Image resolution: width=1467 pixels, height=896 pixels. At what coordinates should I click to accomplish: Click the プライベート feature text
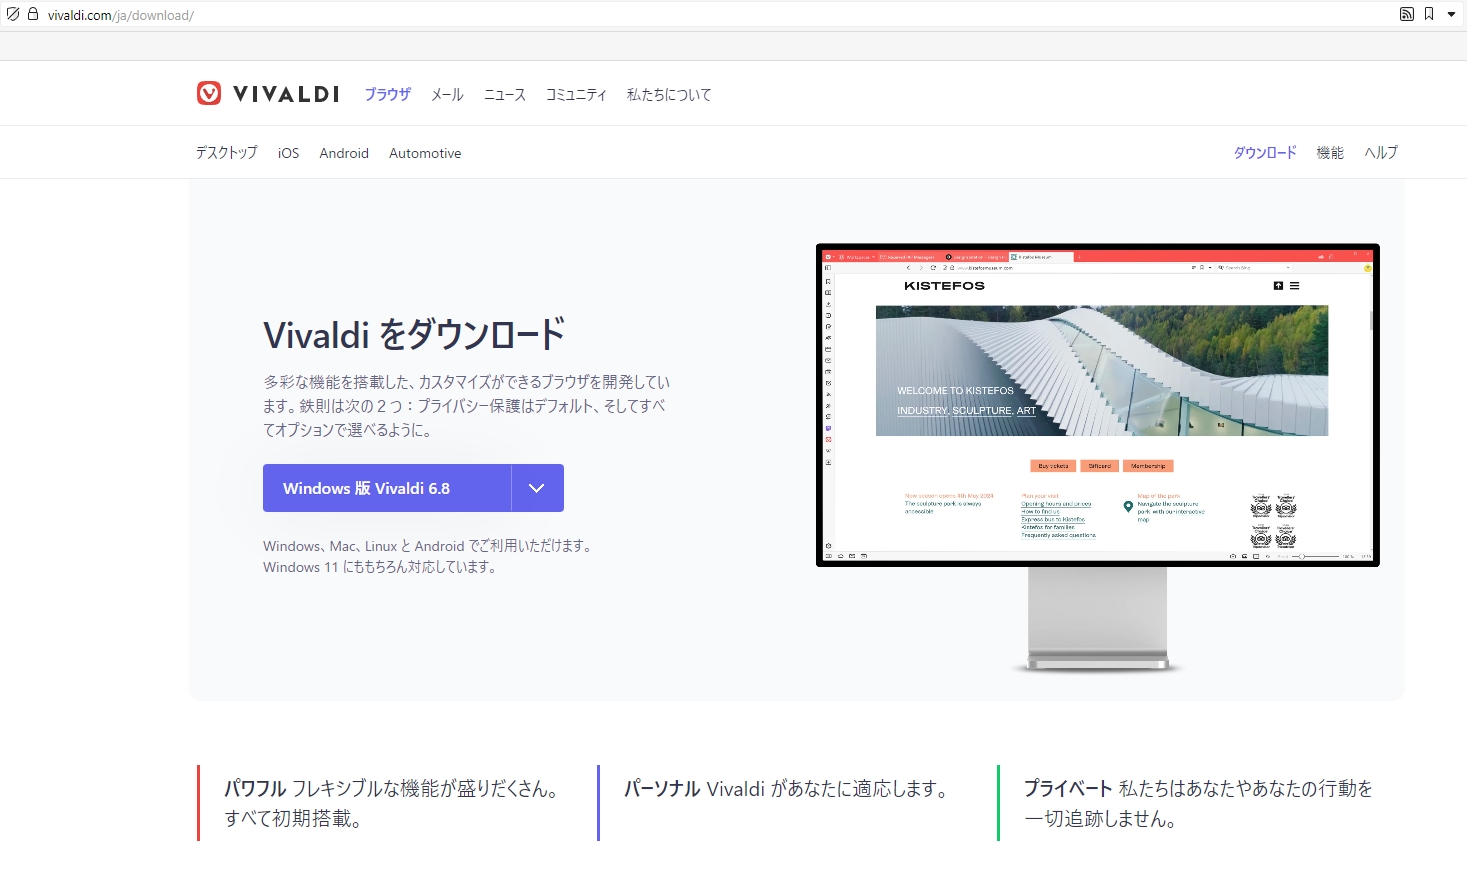1198,803
